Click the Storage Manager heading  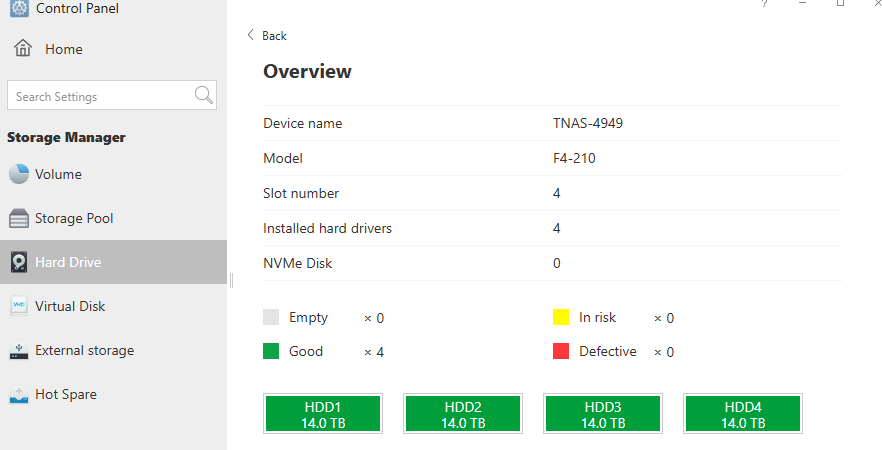[x=66, y=137]
